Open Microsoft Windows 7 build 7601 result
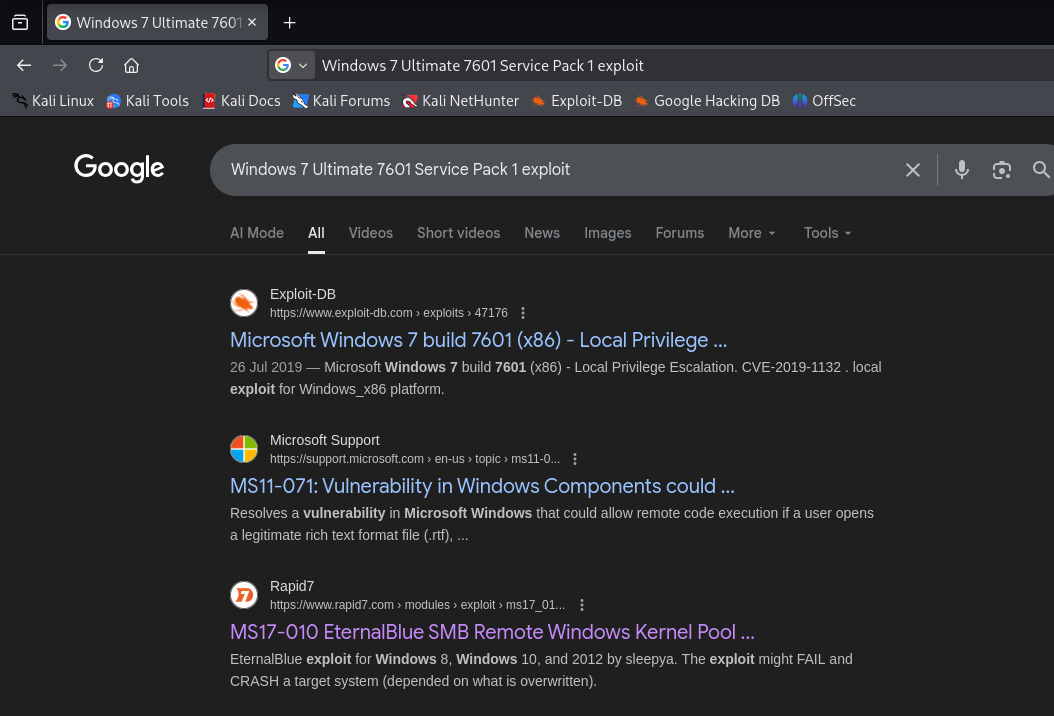The width and height of the screenshot is (1054, 716). pos(479,340)
